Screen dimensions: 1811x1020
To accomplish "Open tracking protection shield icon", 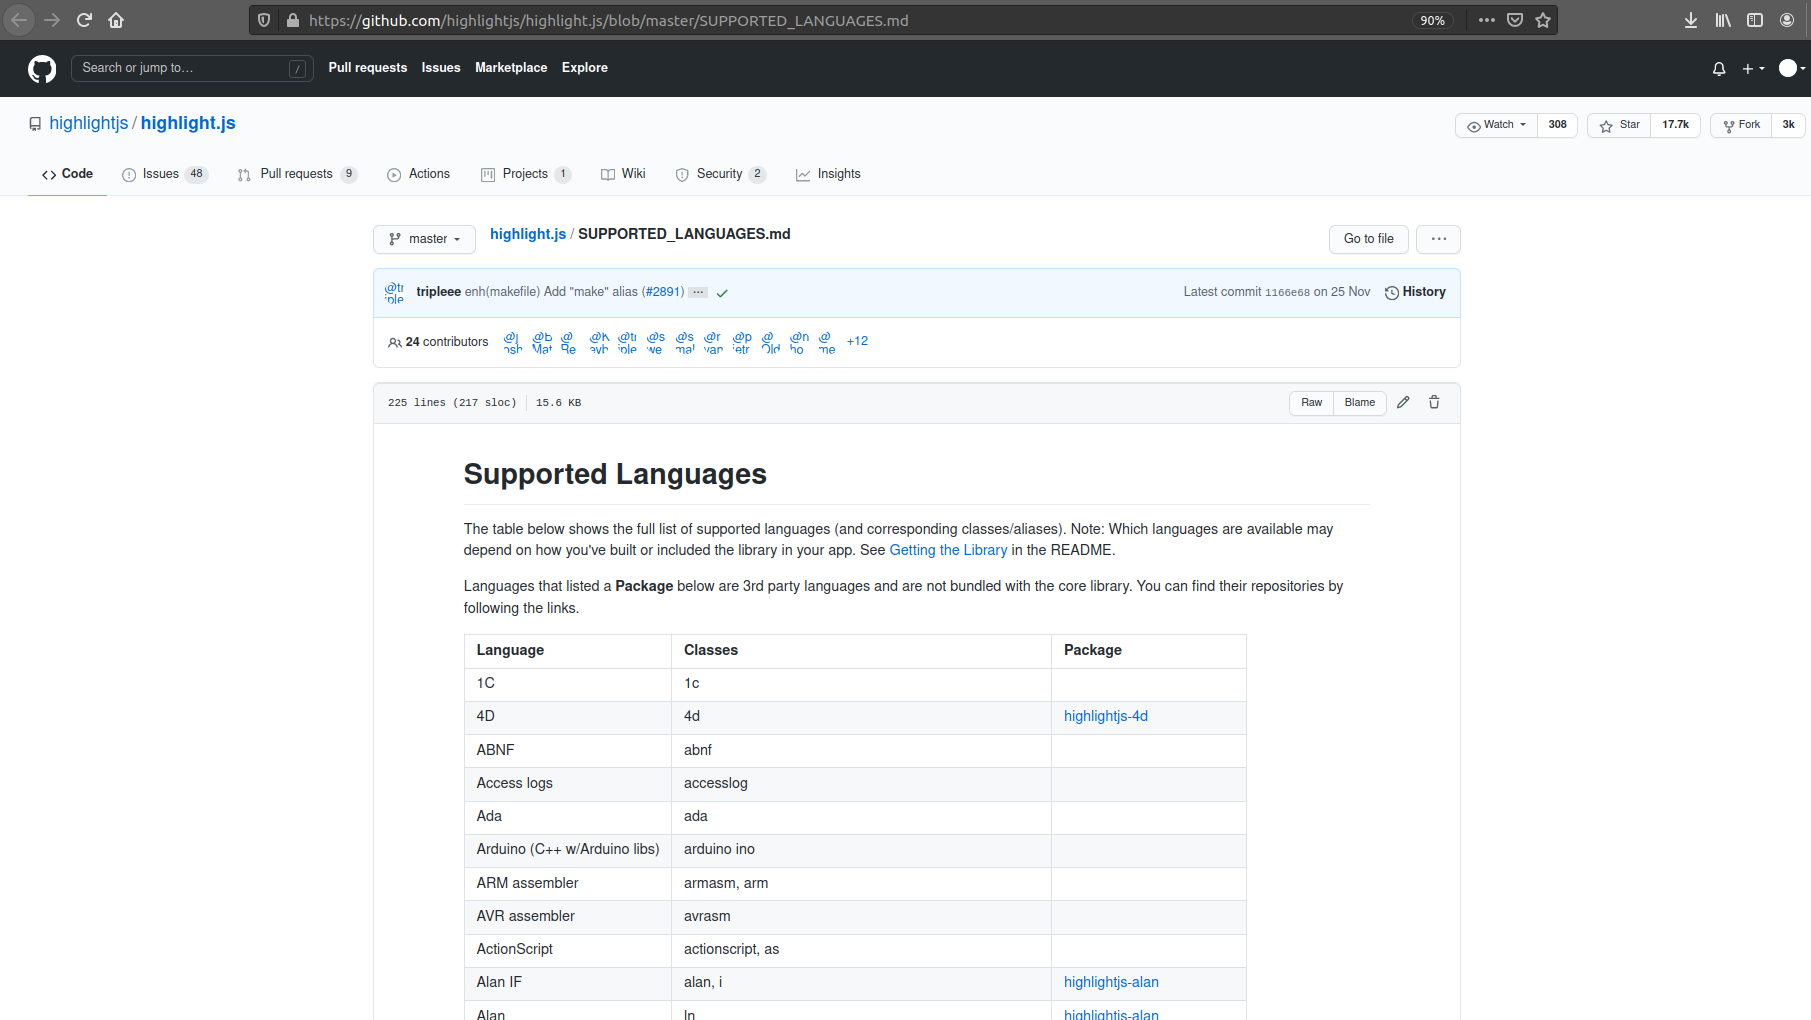I will pyautogui.click(x=264, y=20).
